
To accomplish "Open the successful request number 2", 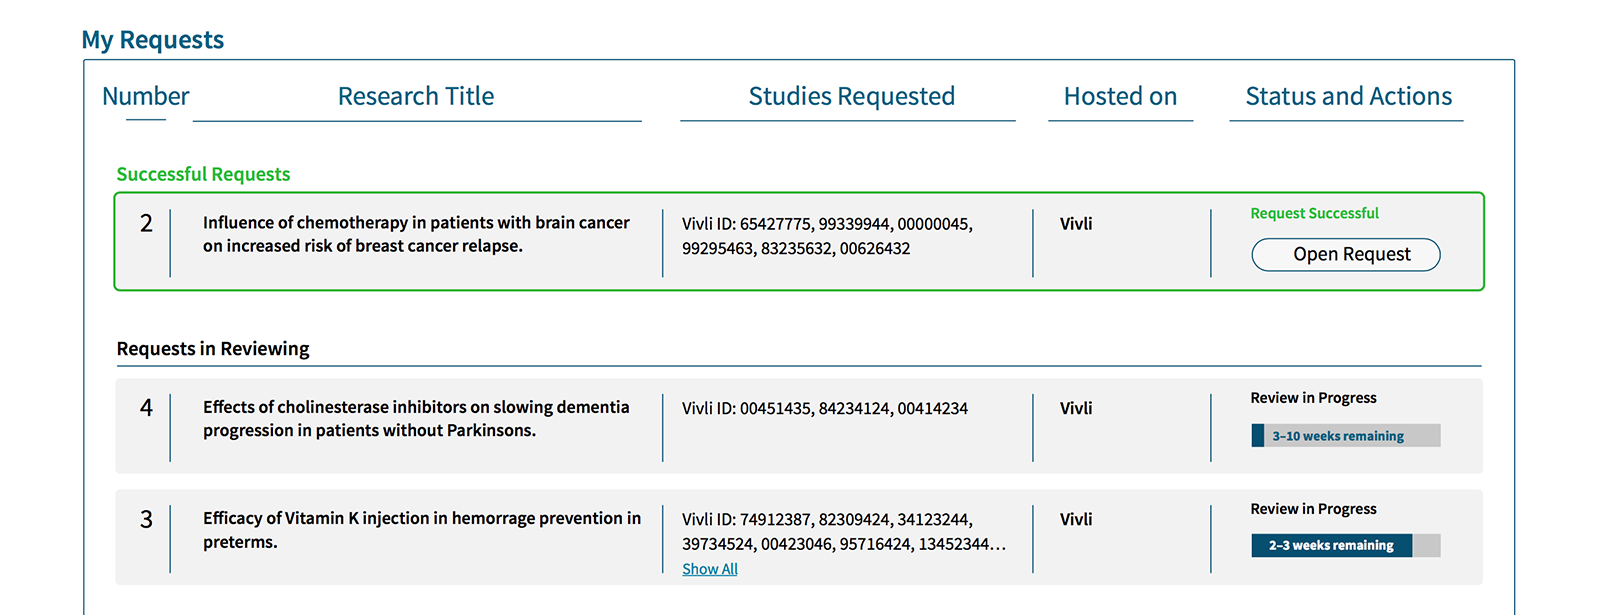I will click(1345, 254).
